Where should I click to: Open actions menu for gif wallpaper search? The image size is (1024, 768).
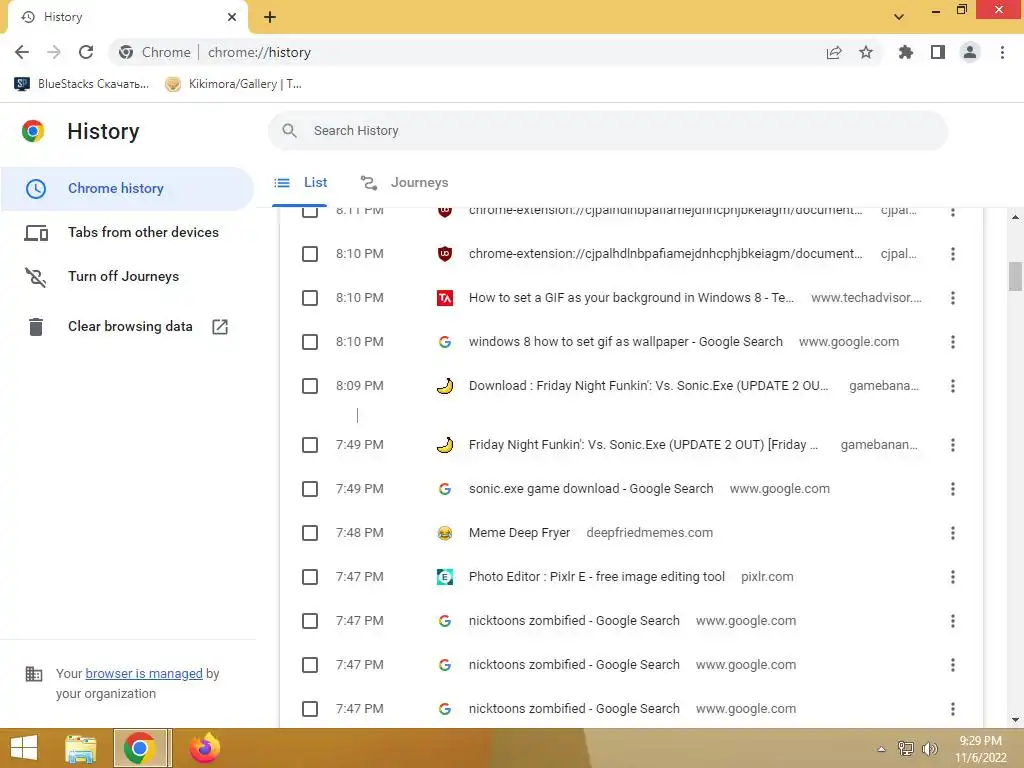[x=953, y=342]
